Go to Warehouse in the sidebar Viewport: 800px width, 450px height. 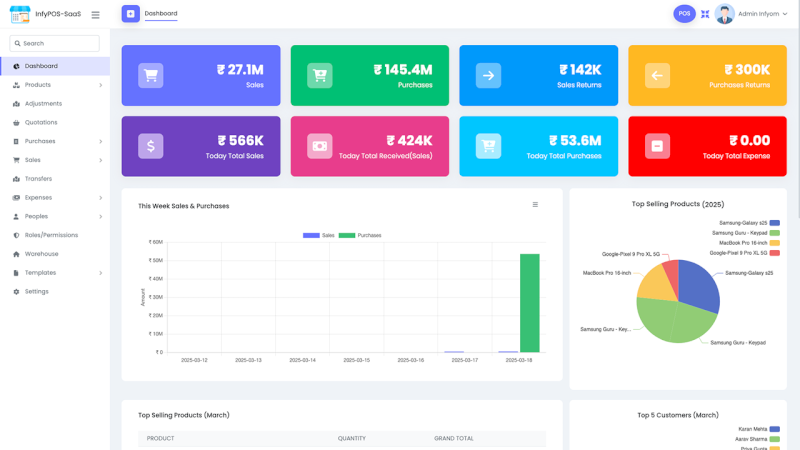point(41,254)
